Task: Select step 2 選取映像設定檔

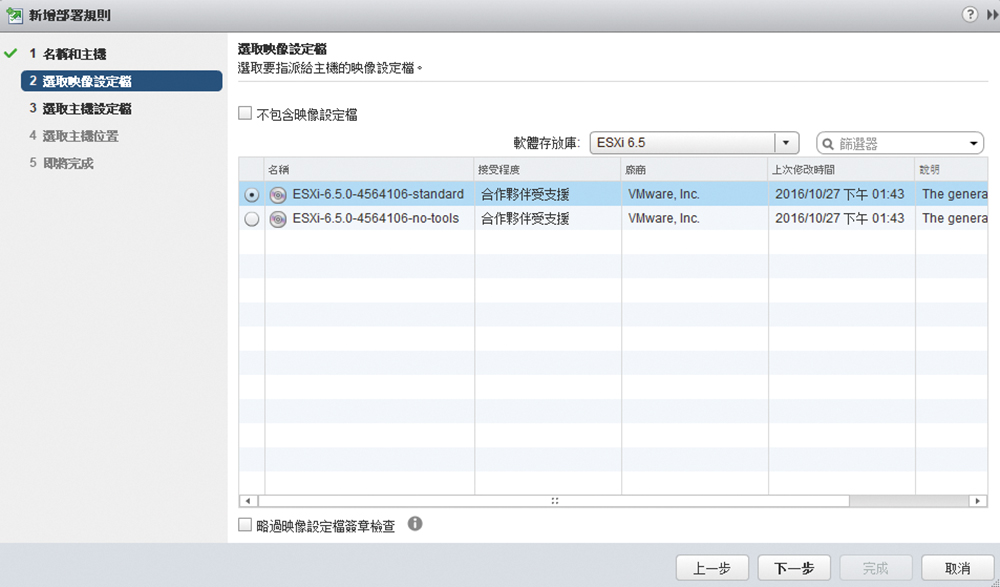Action: pyautogui.click(x=122, y=81)
